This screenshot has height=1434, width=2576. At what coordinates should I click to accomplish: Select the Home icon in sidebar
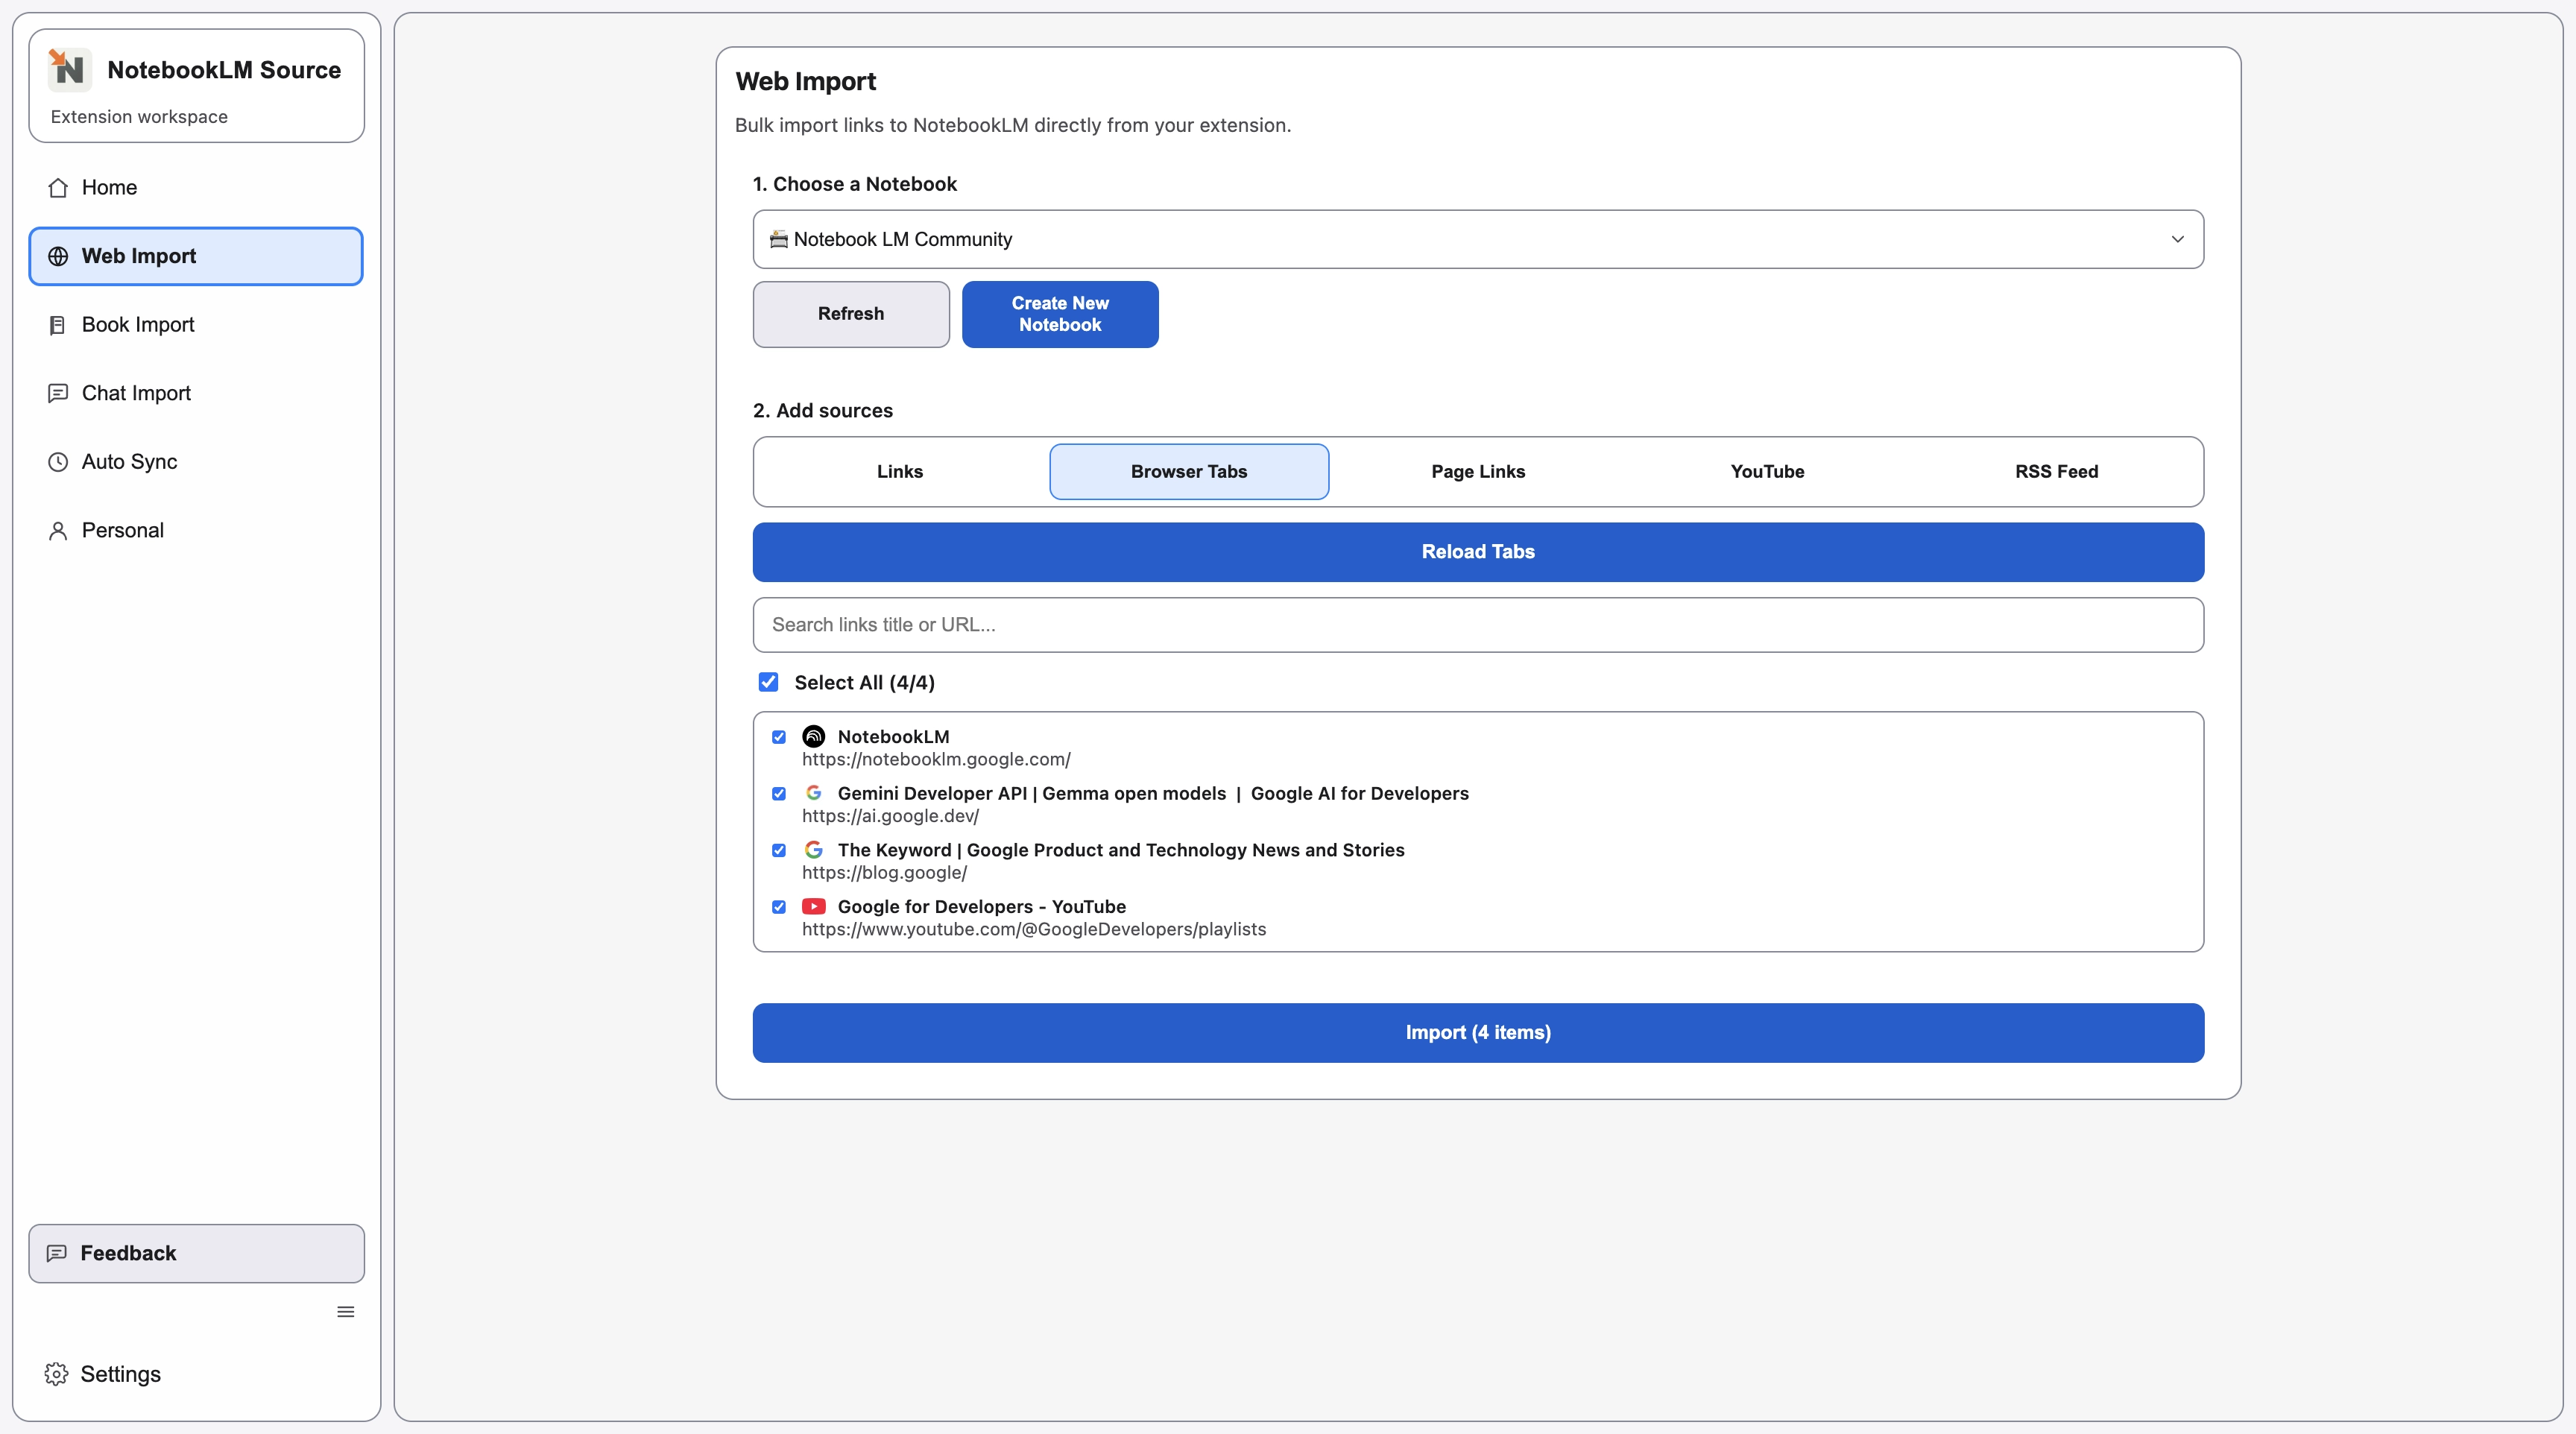click(x=58, y=187)
